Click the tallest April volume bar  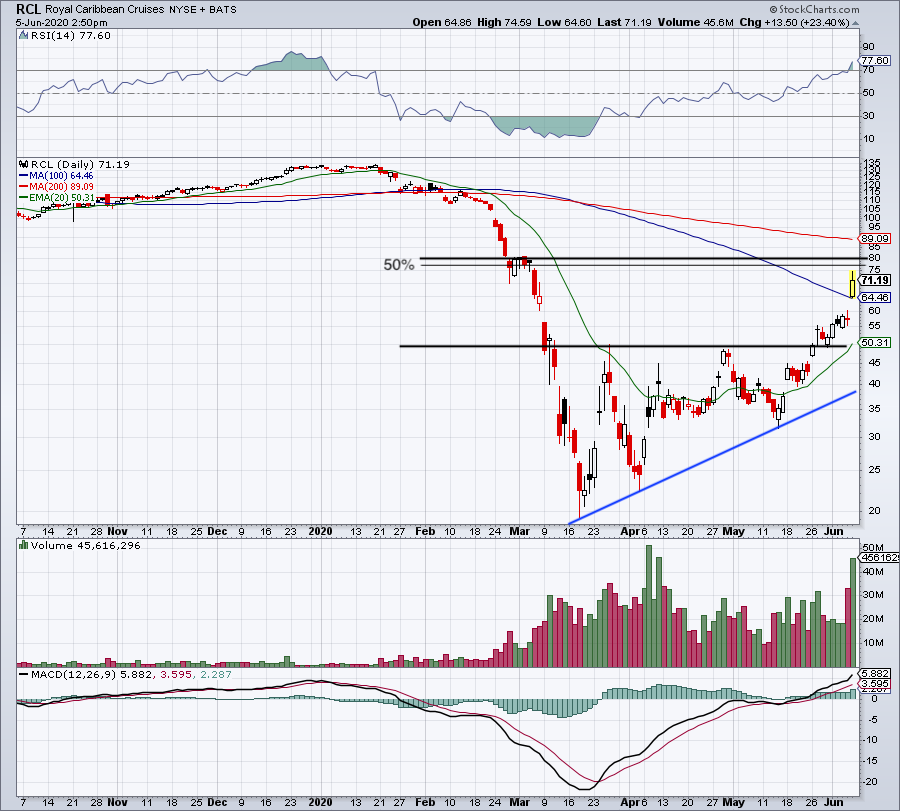click(x=649, y=606)
